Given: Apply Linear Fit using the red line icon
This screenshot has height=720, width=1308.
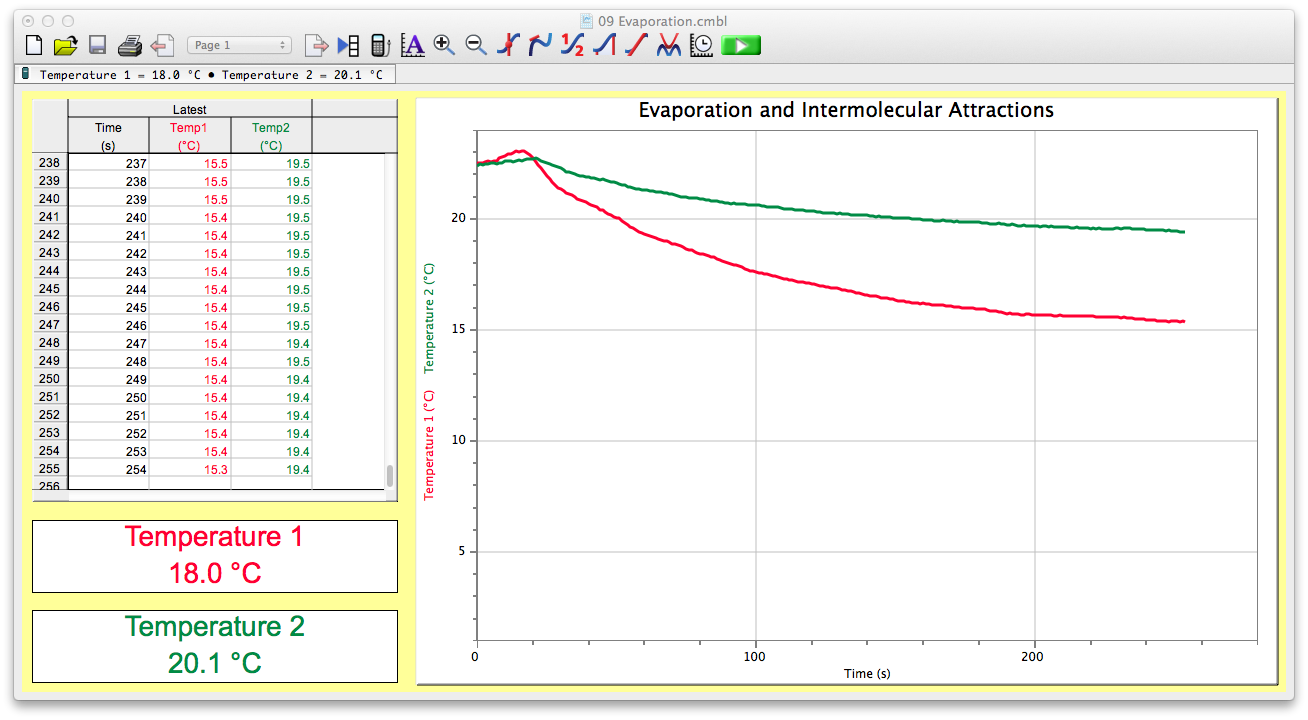Looking at the screenshot, I should tap(637, 45).
